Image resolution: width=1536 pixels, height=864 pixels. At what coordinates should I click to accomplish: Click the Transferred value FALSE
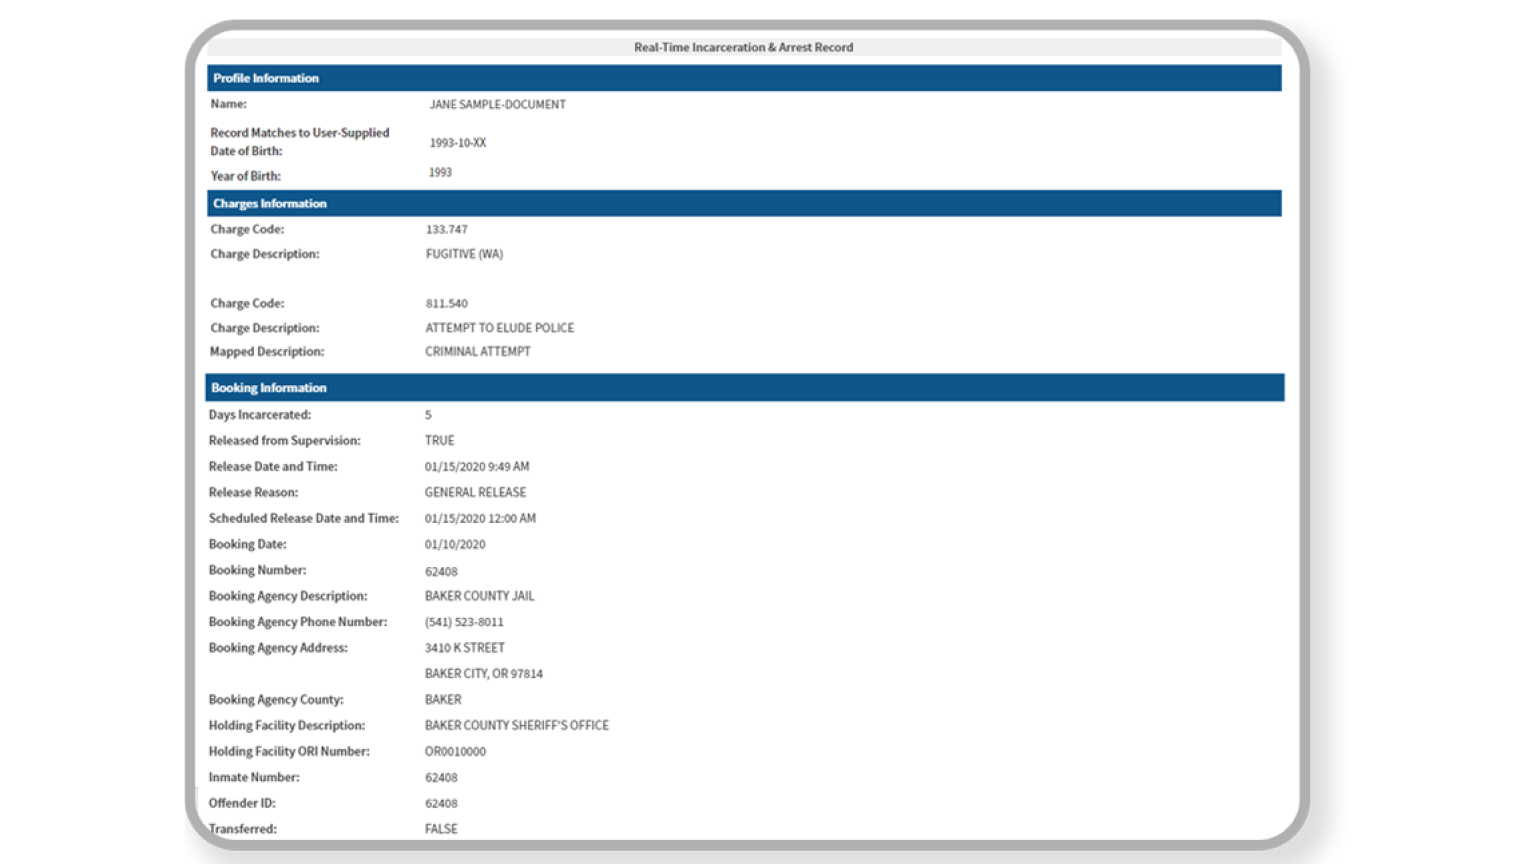pyautogui.click(x=441, y=829)
